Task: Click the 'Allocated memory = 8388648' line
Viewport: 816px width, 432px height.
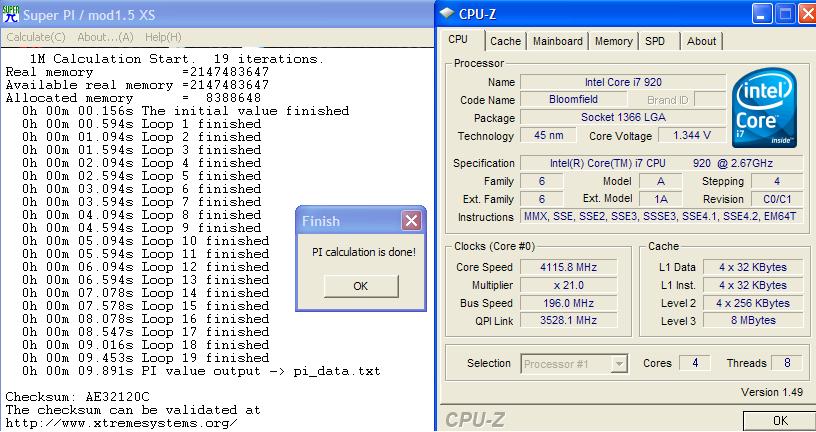Action: [133, 98]
